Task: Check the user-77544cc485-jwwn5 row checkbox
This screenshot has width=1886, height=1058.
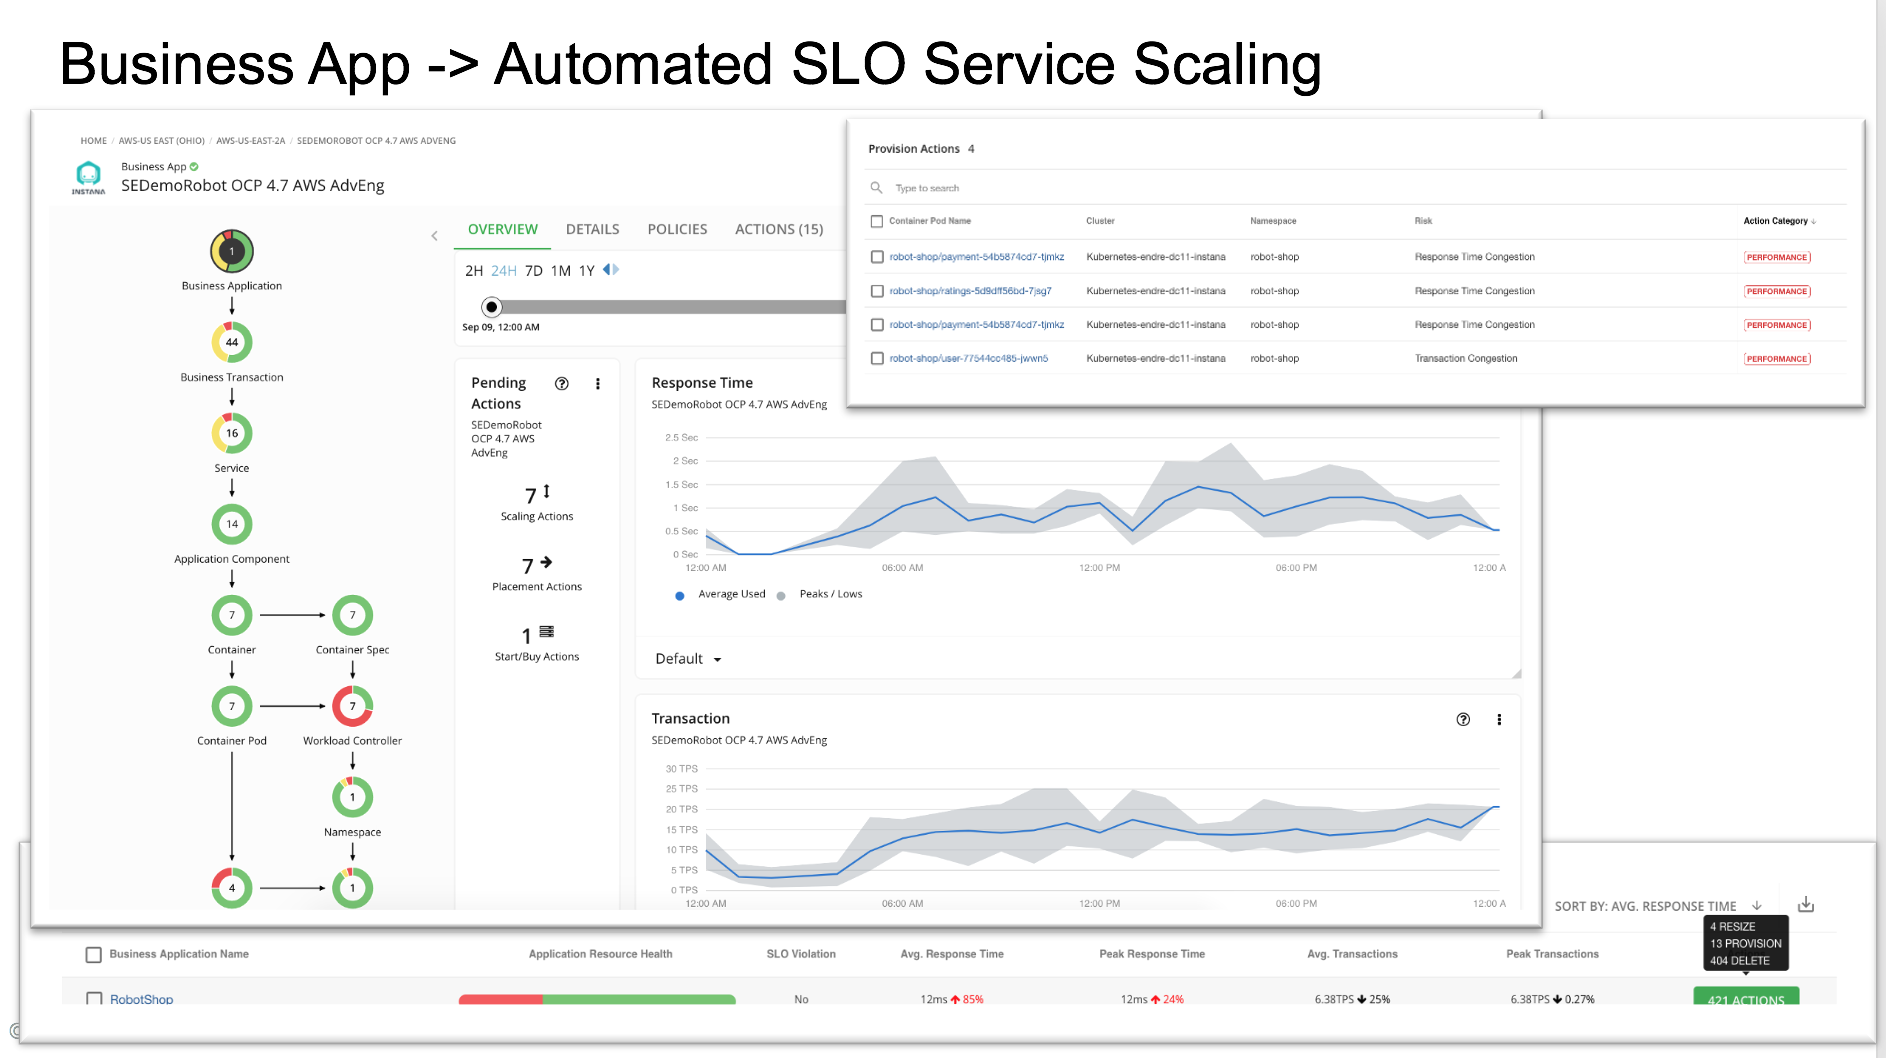Action: pos(877,358)
